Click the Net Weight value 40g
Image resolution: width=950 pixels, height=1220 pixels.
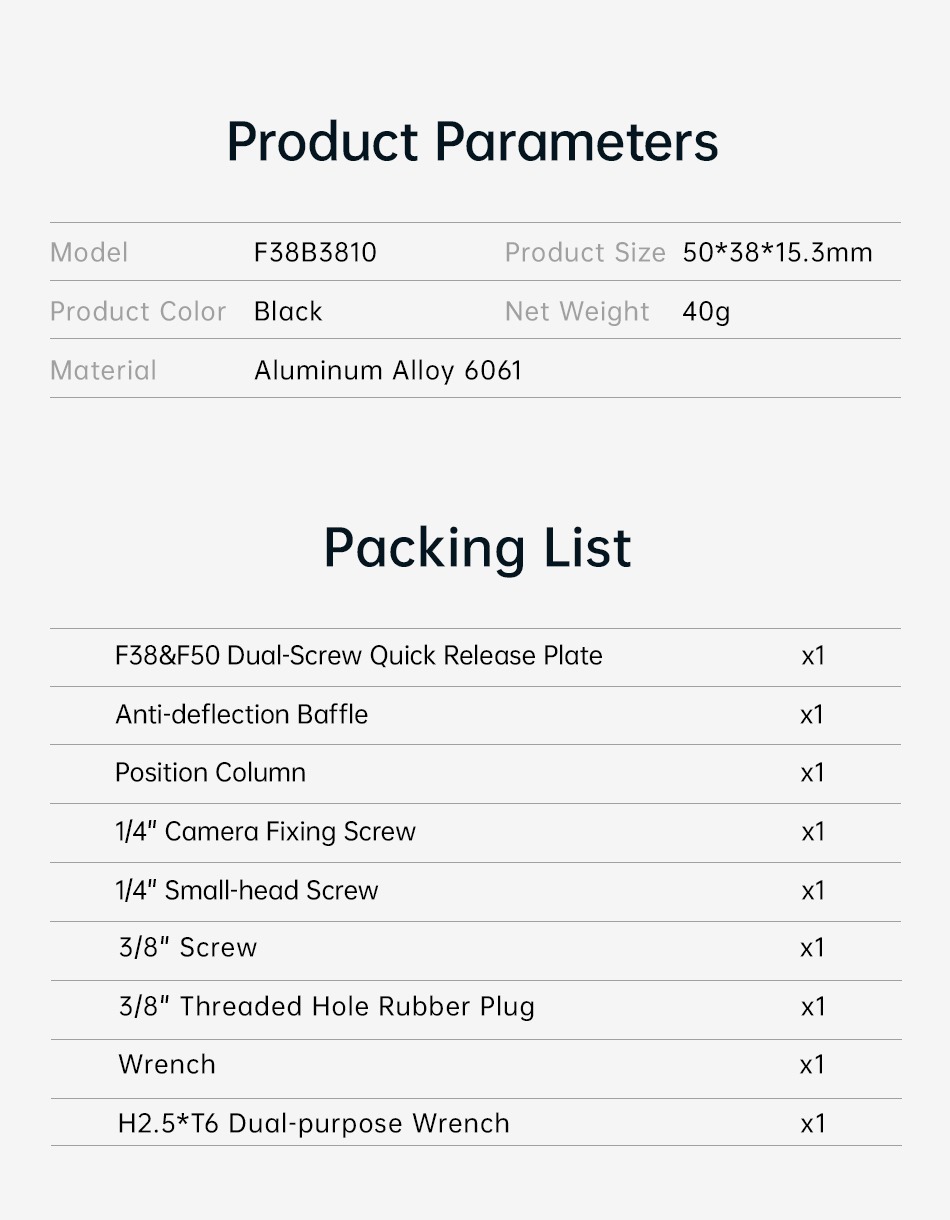706,311
